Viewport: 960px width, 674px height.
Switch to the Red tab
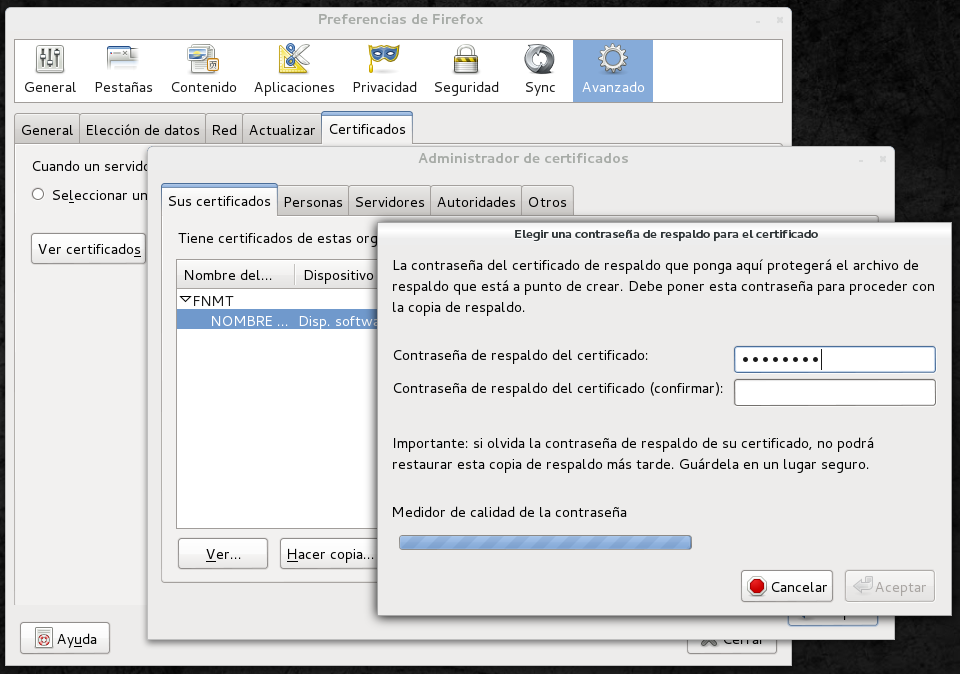point(224,130)
